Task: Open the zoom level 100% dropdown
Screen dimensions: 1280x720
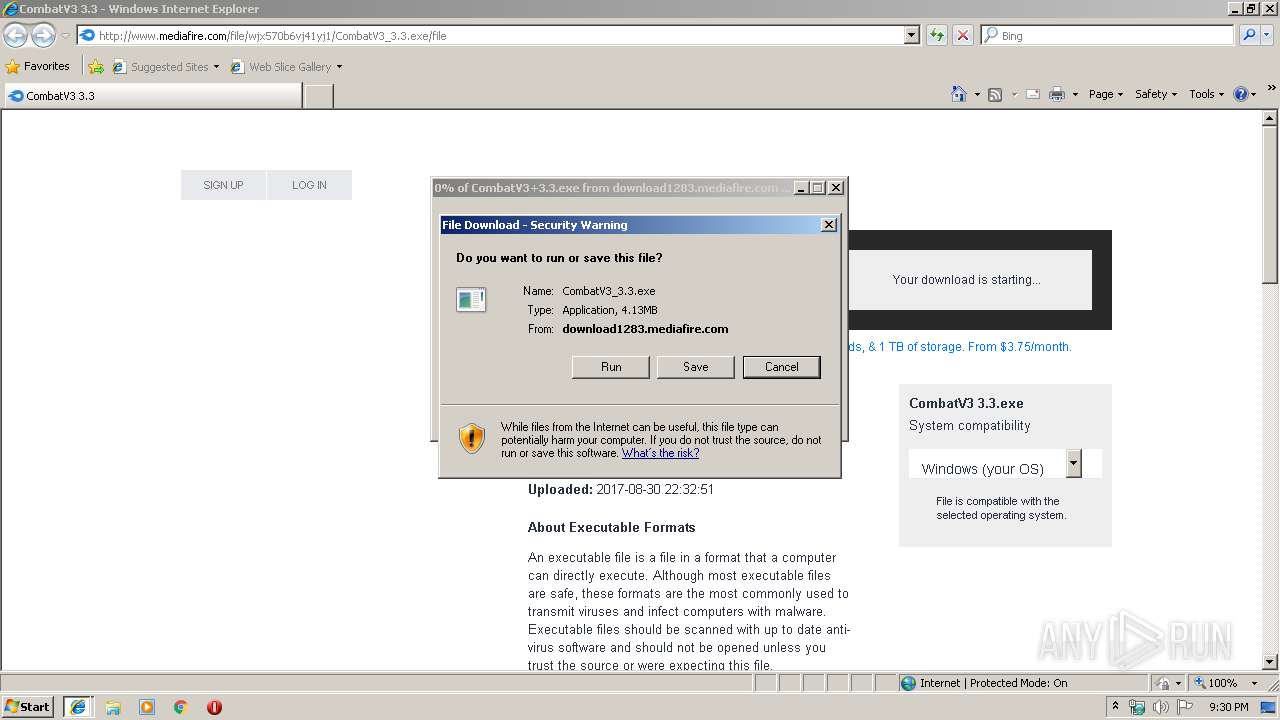Action: [1254, 683]
